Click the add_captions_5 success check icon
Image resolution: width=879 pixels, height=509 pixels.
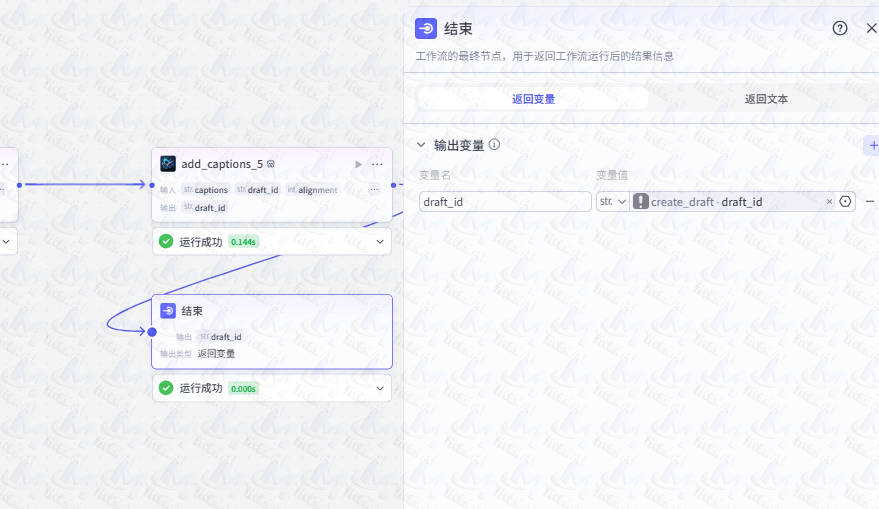coord(166,242)
